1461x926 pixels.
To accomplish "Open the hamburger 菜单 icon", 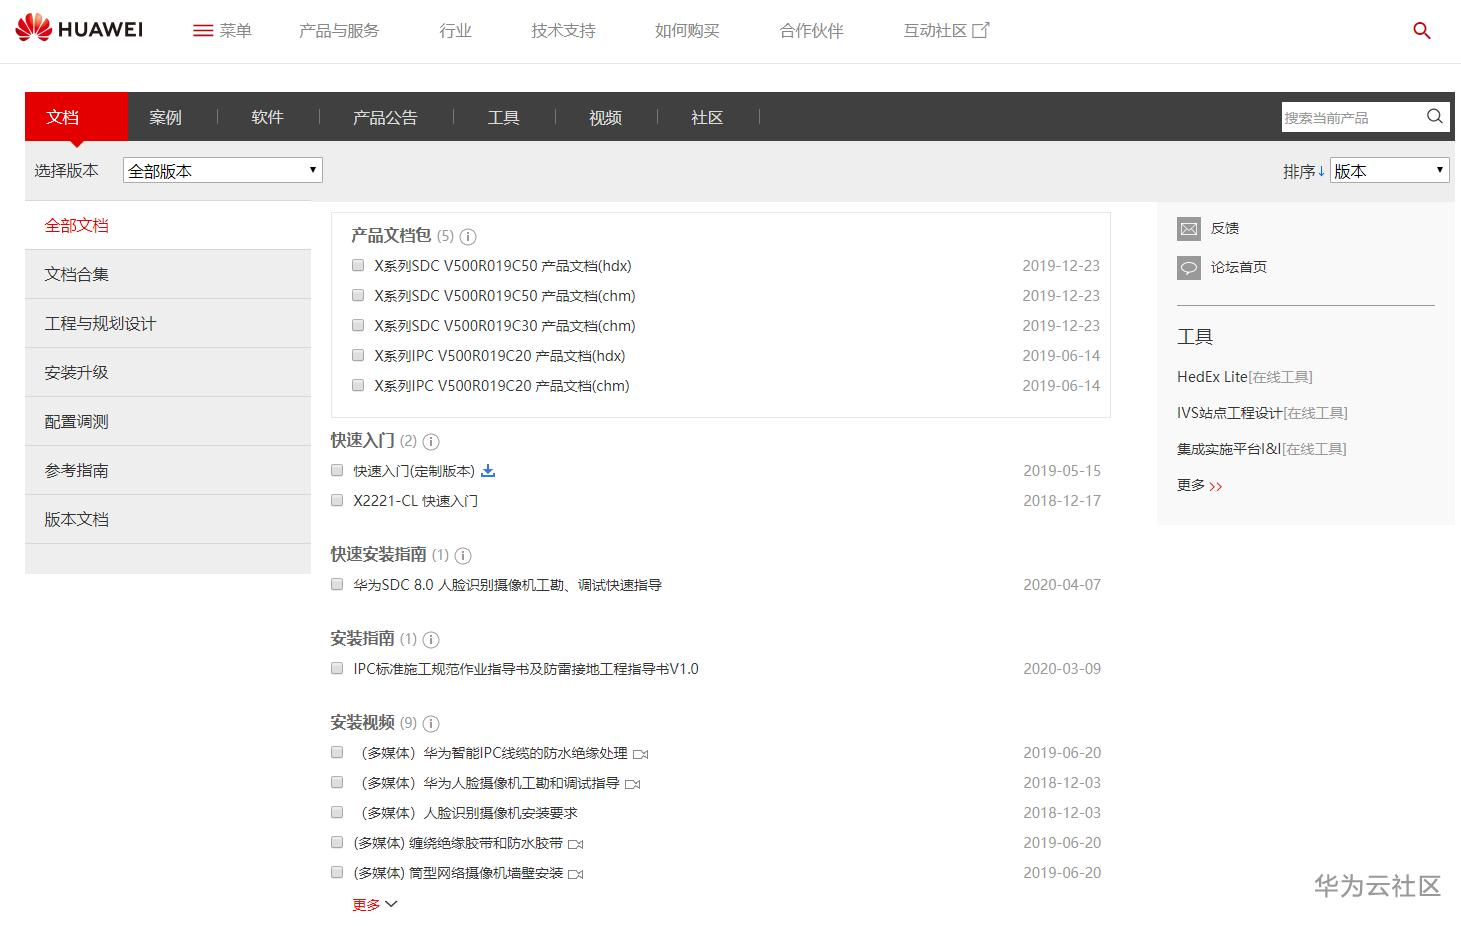I will (x=203, y=31).
